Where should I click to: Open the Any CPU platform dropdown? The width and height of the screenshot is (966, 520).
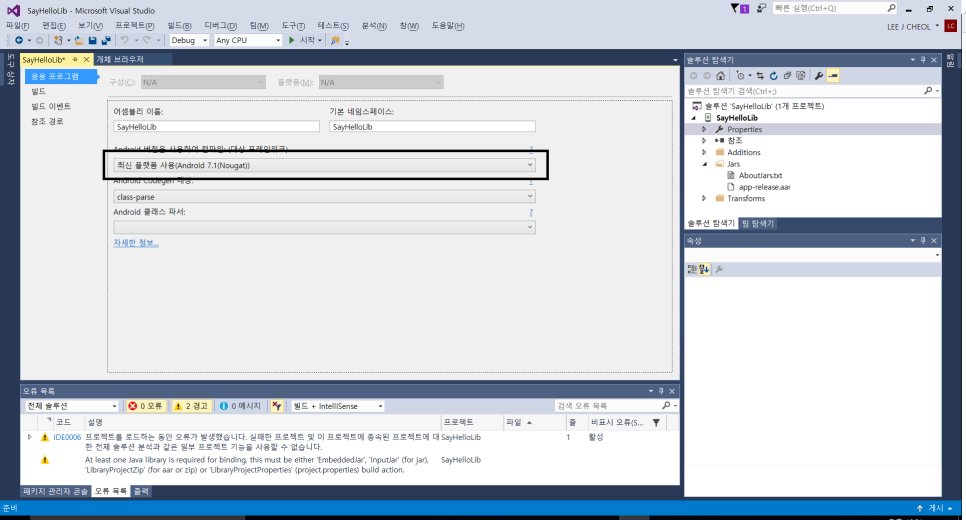pyautogui.click(x=248, y=40)
